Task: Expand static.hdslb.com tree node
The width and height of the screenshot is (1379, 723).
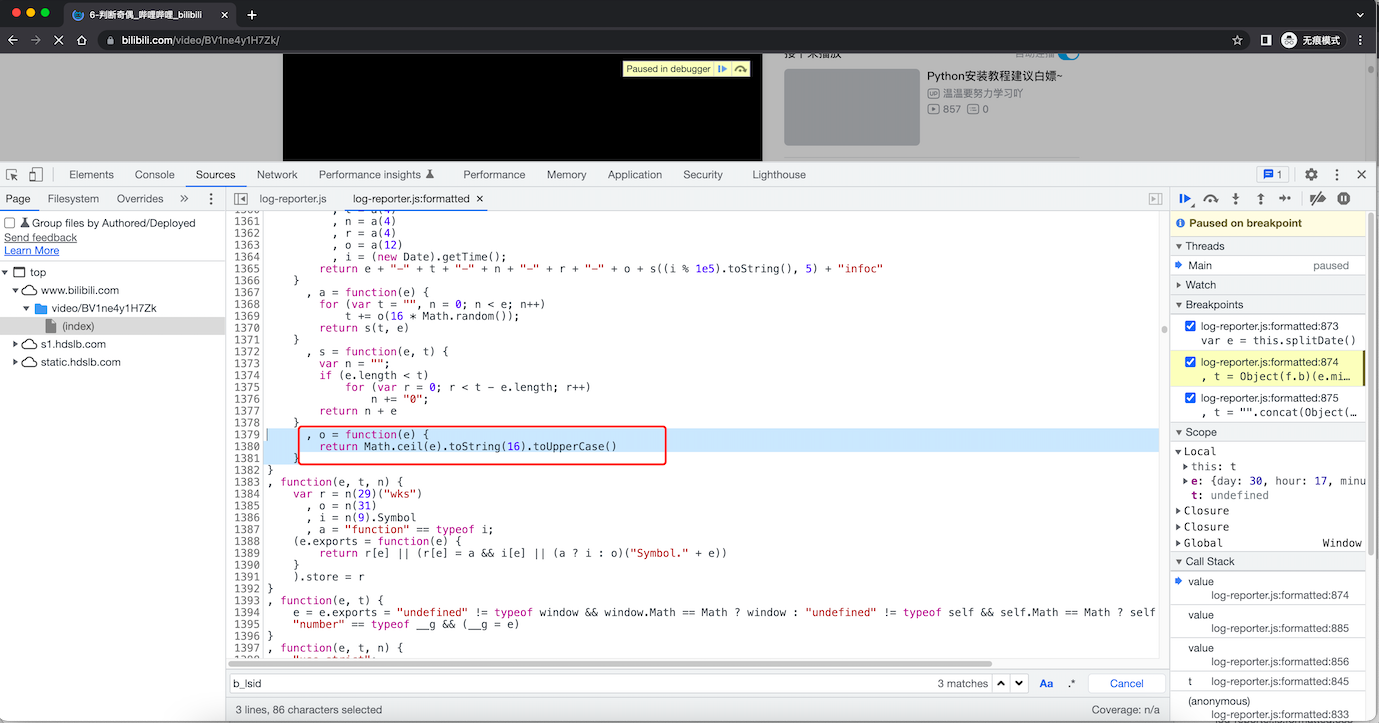Action: point(16,362)
